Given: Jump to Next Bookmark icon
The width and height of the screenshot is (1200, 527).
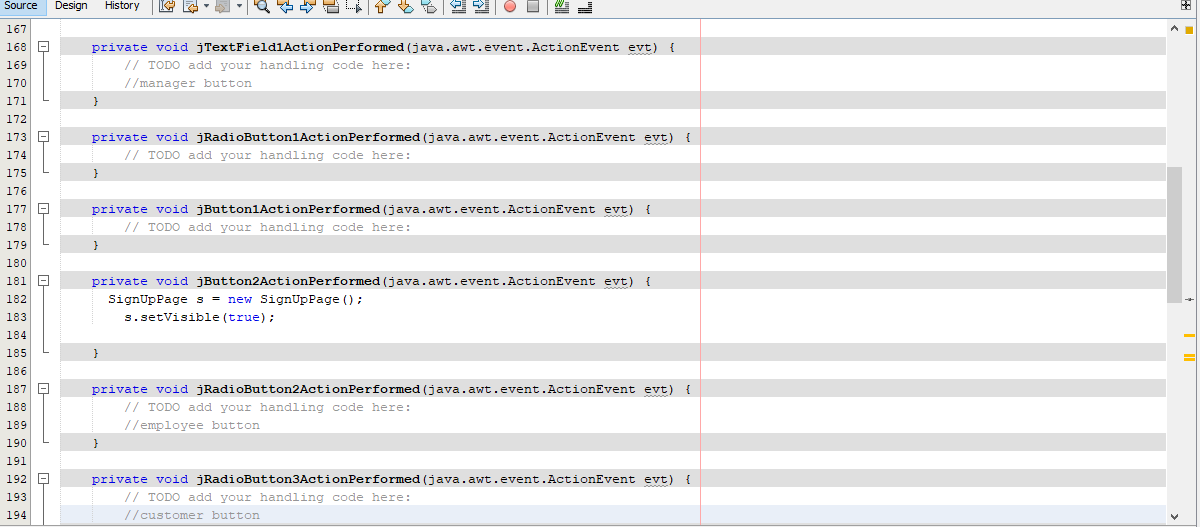Looking at the screenshot, I should 405,7.
